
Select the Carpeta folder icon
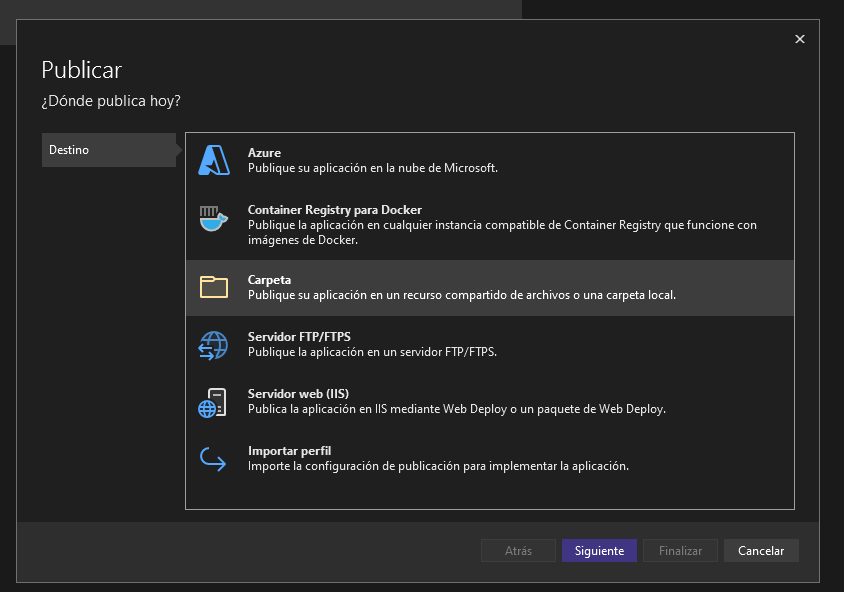pos(213,287)
